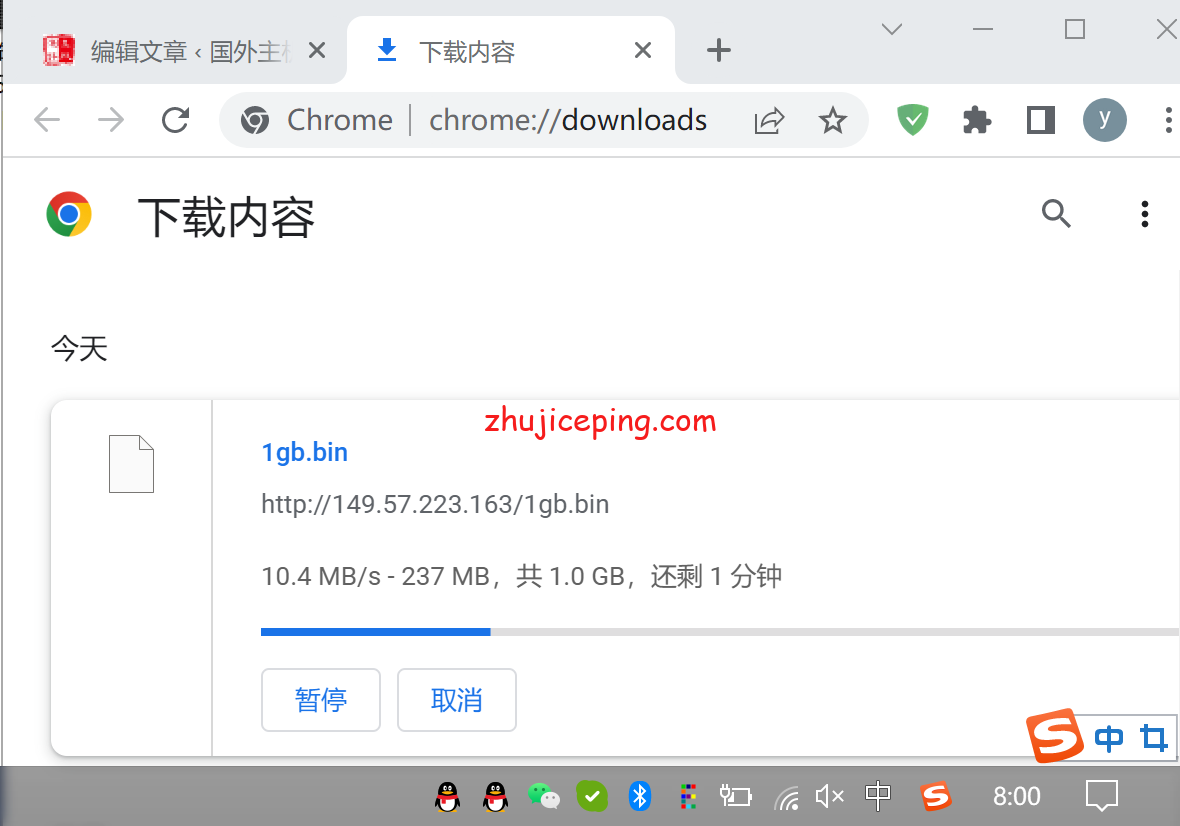Image resolution: width=1180 pixels, height=826 pixels.
Task: Click the muted volume tray icon
Action: [830, 796]
